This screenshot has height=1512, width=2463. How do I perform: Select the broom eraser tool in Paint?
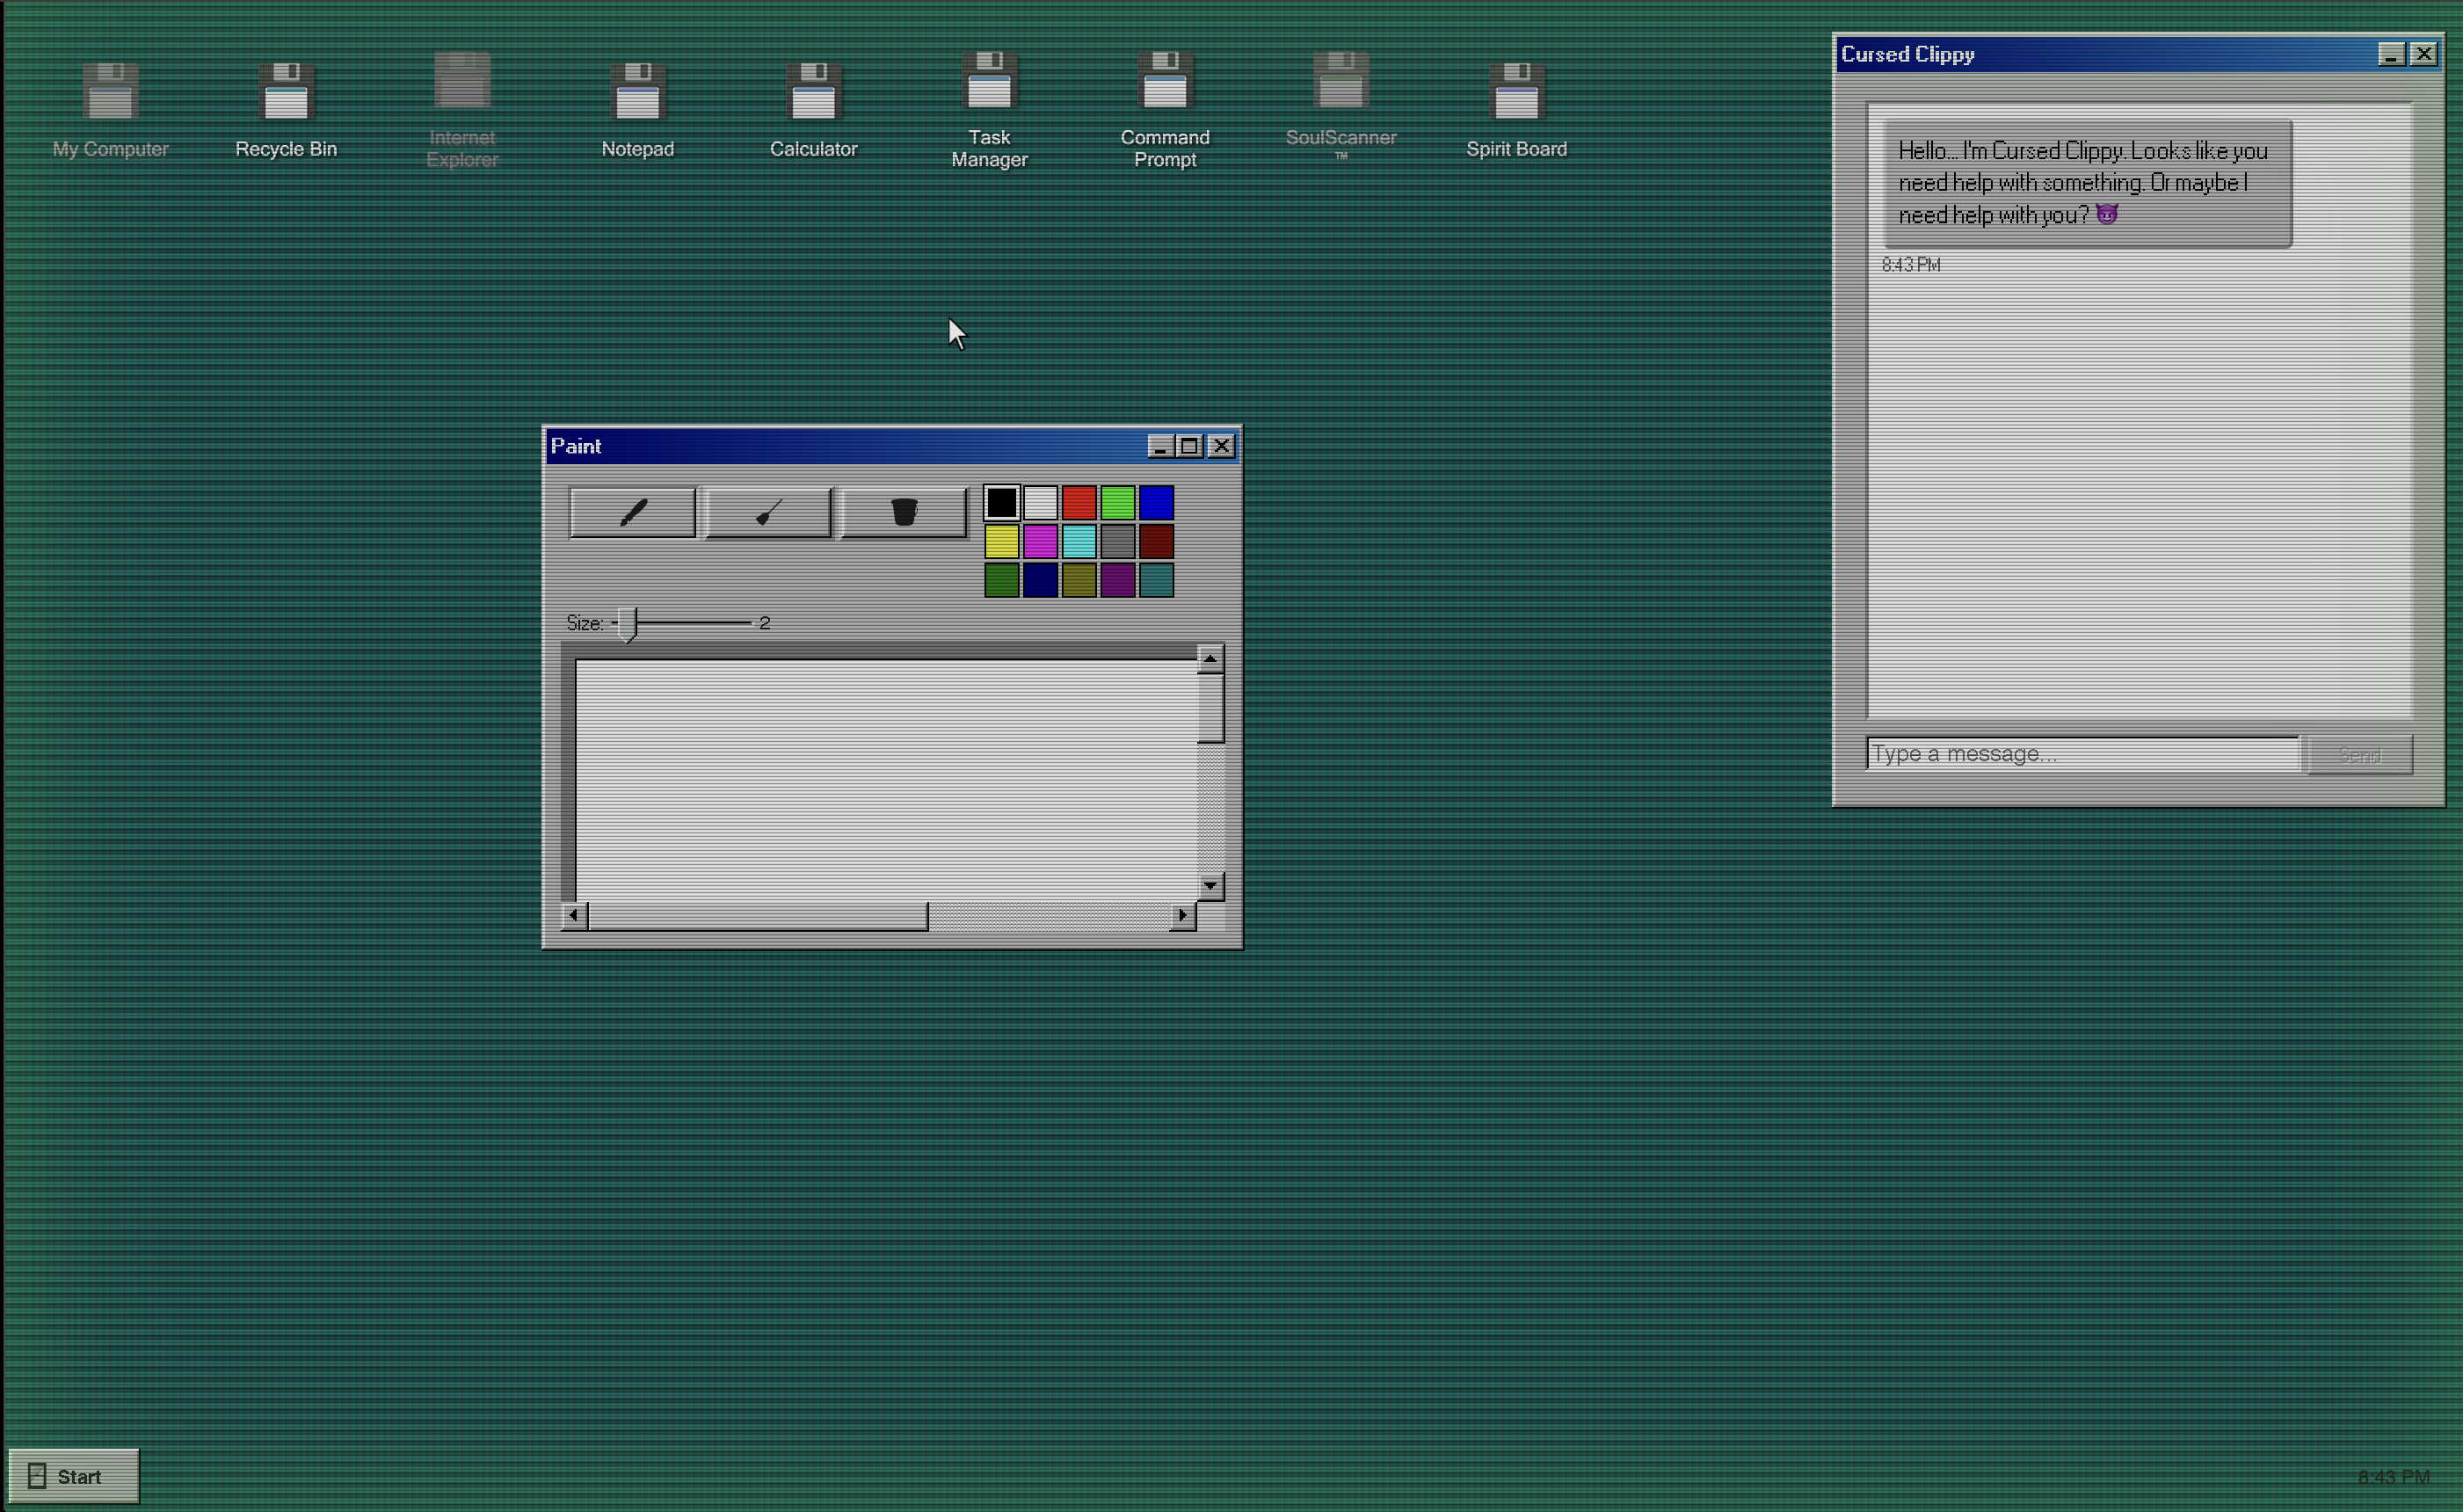(768, 513)
